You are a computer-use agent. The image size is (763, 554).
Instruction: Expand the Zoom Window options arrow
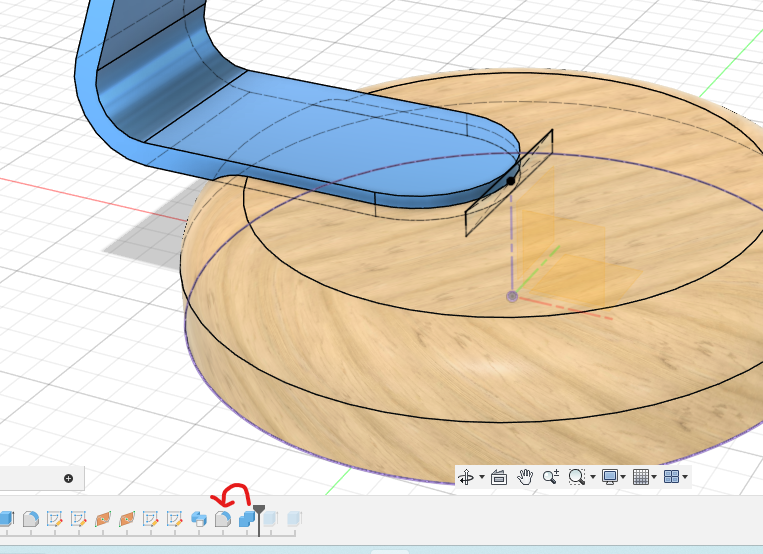pyautogui.click(x=592, y=478)
